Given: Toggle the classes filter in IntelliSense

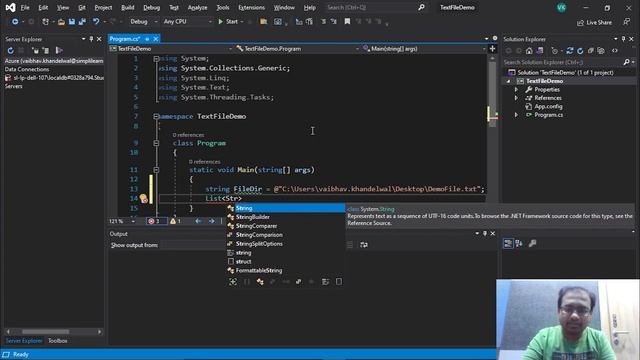Looking at the screenshot, I should 260,282.
